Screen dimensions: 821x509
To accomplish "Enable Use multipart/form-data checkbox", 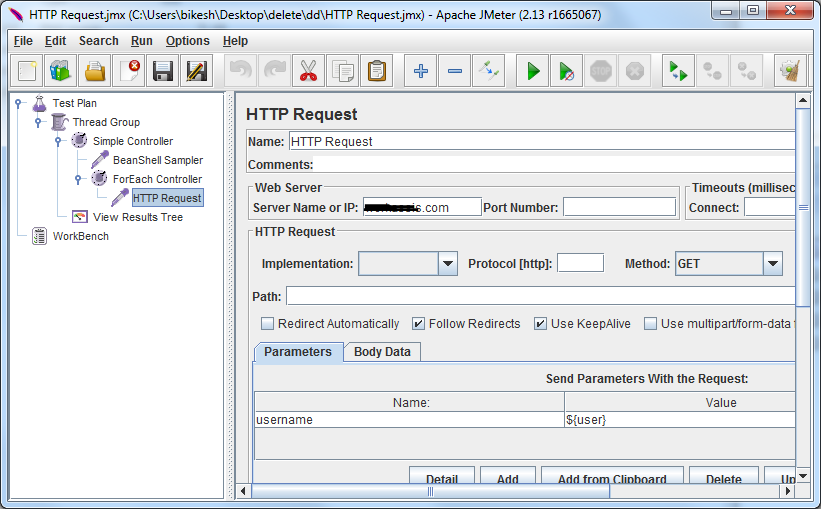I will click(x=650, y=324).
